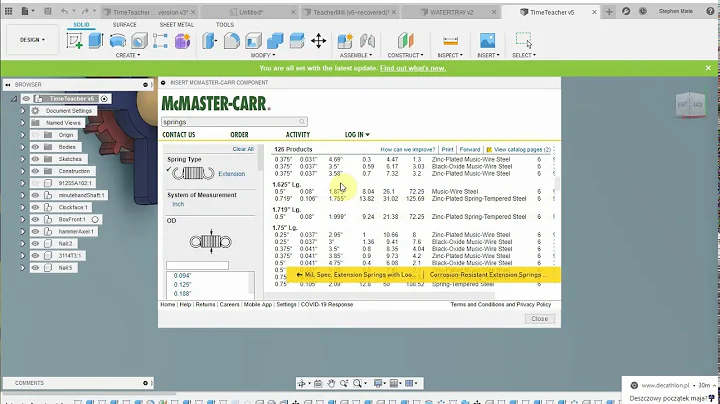
Task: Select the Revolve tool
Action: (x=118, y=41)
